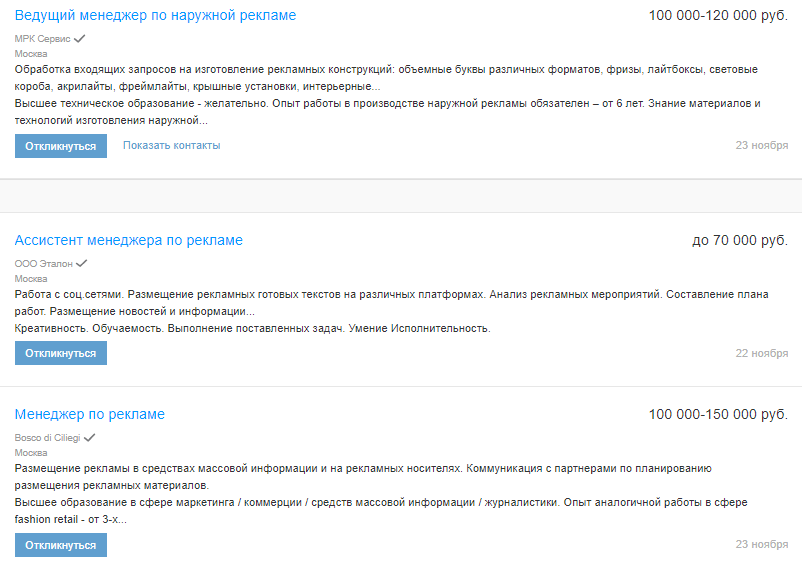Click verified checkmark next to ООО Эталон

tap(82, 263)
